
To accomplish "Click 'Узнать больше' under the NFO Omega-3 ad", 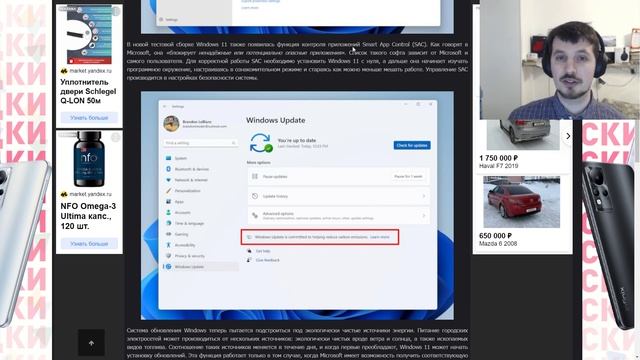I will point(89,244).
